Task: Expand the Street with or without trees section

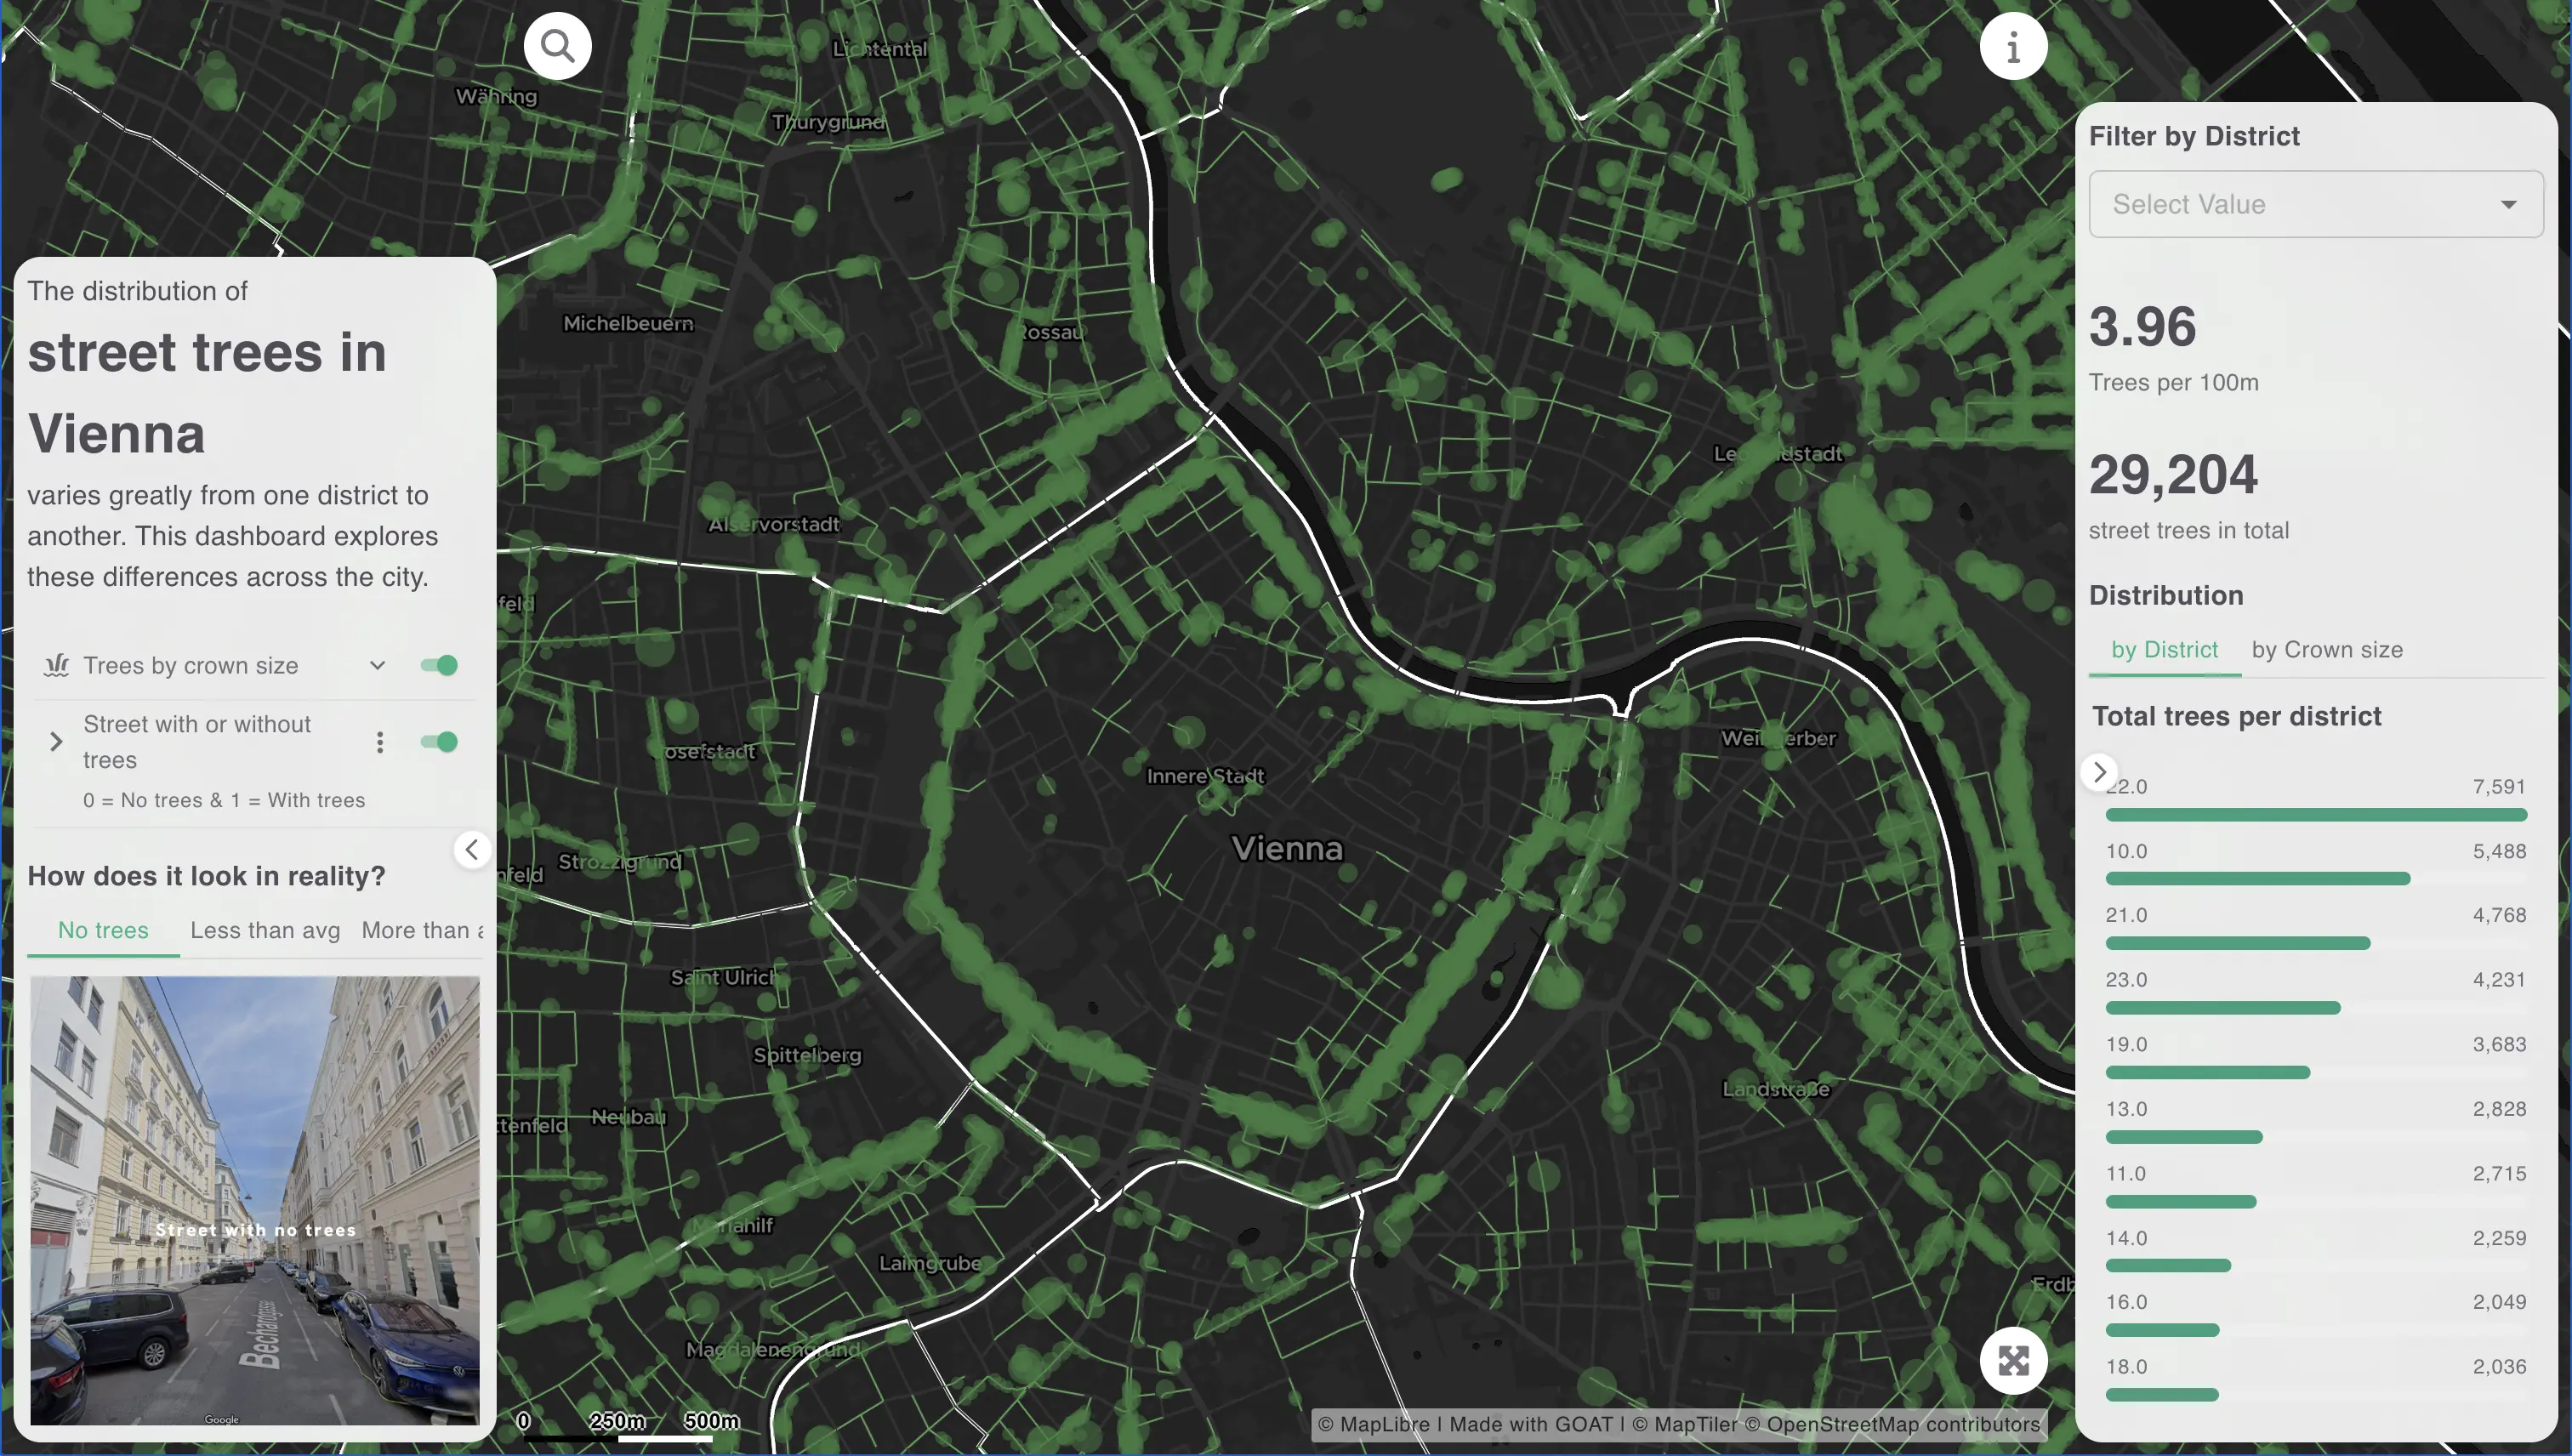Action: [55, 741]
